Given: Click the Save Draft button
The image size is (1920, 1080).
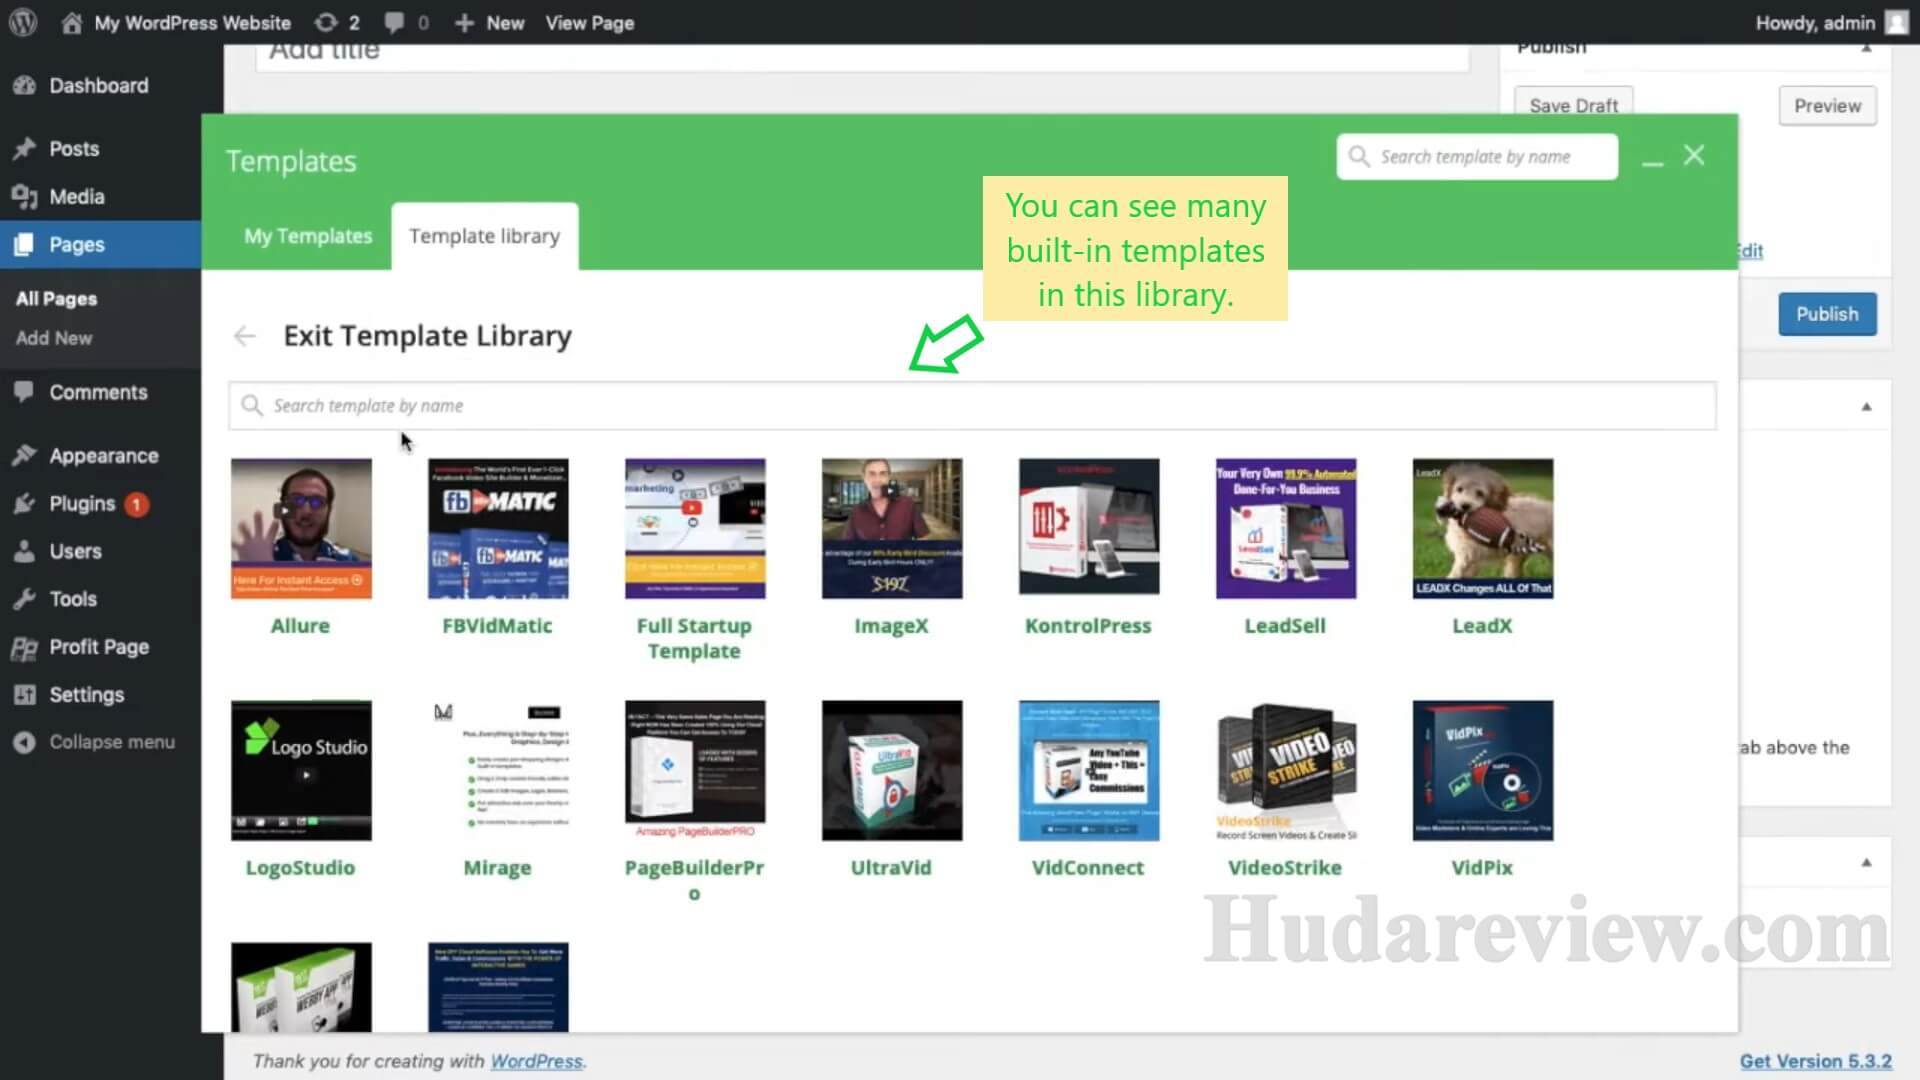Looking at the screenshot, I should point(1573,105).
